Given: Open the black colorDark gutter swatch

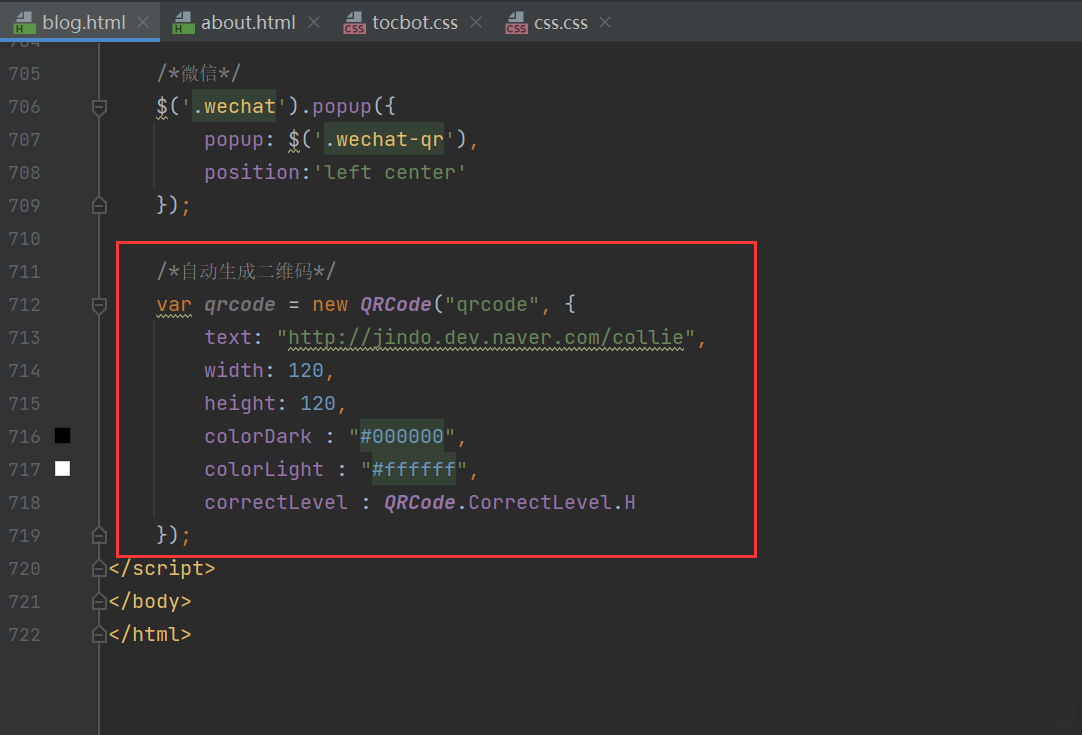Looking at the screenshot, I should coord(62,436).
